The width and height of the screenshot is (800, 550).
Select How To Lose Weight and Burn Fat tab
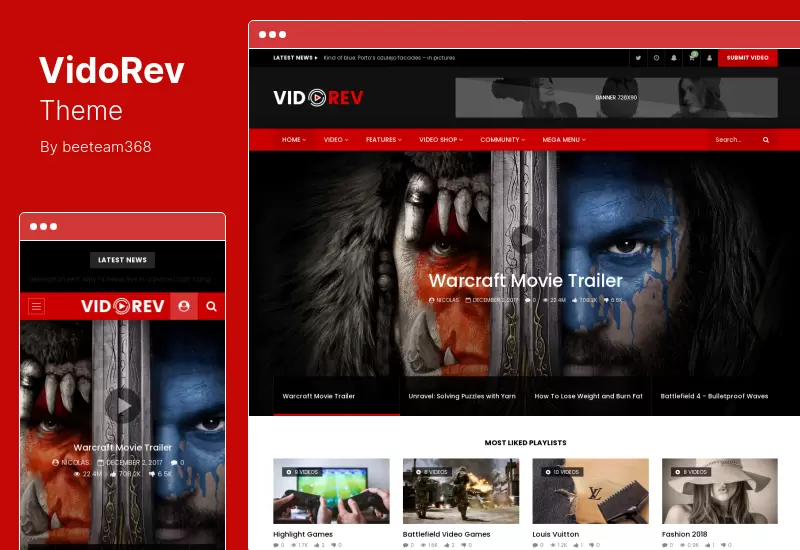point(588,396)
